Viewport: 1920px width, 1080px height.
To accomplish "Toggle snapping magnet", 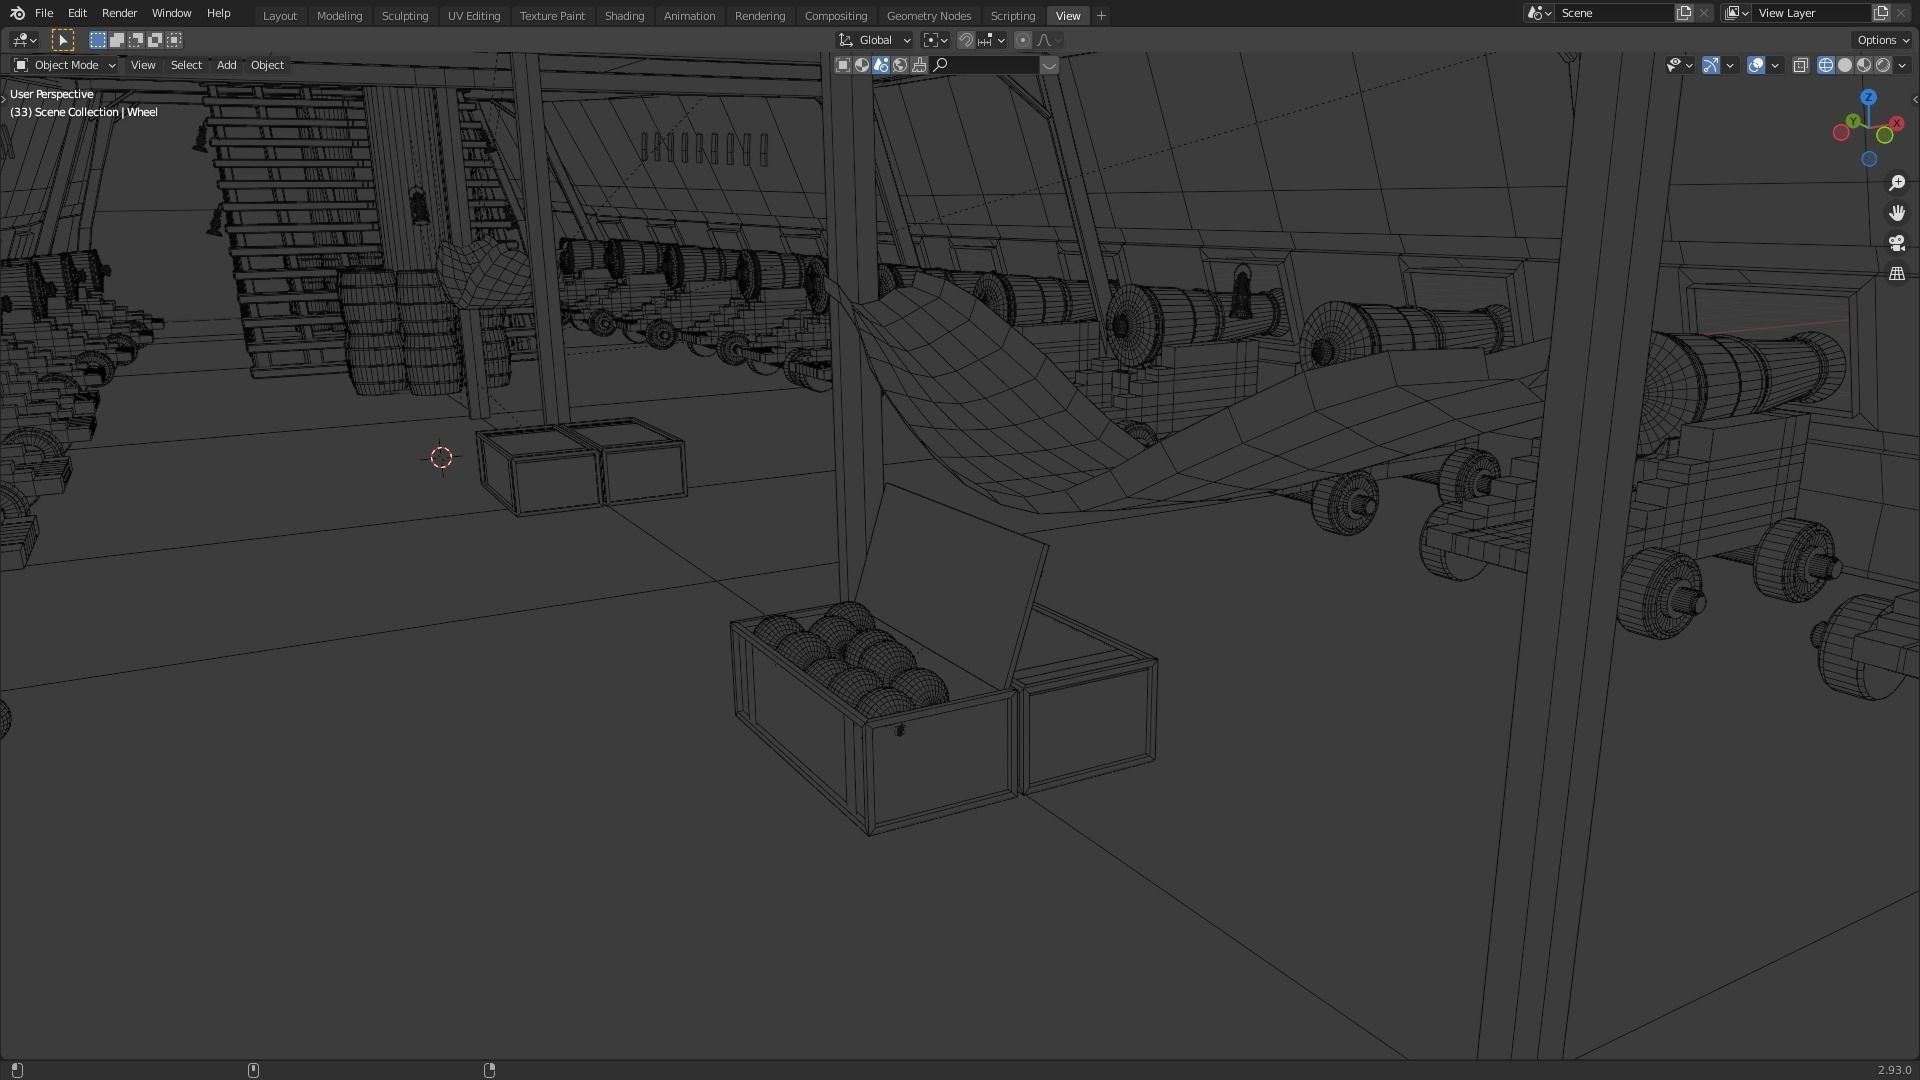I will [x=965, y=40].
